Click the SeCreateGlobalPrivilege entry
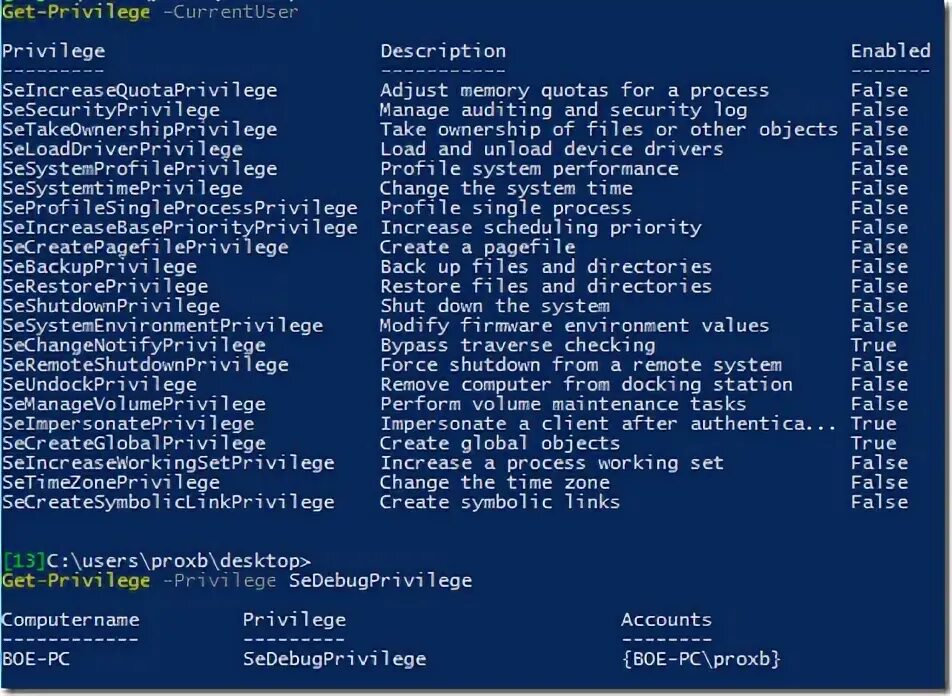This screenshot has width=952, height=696. point(134,443)
